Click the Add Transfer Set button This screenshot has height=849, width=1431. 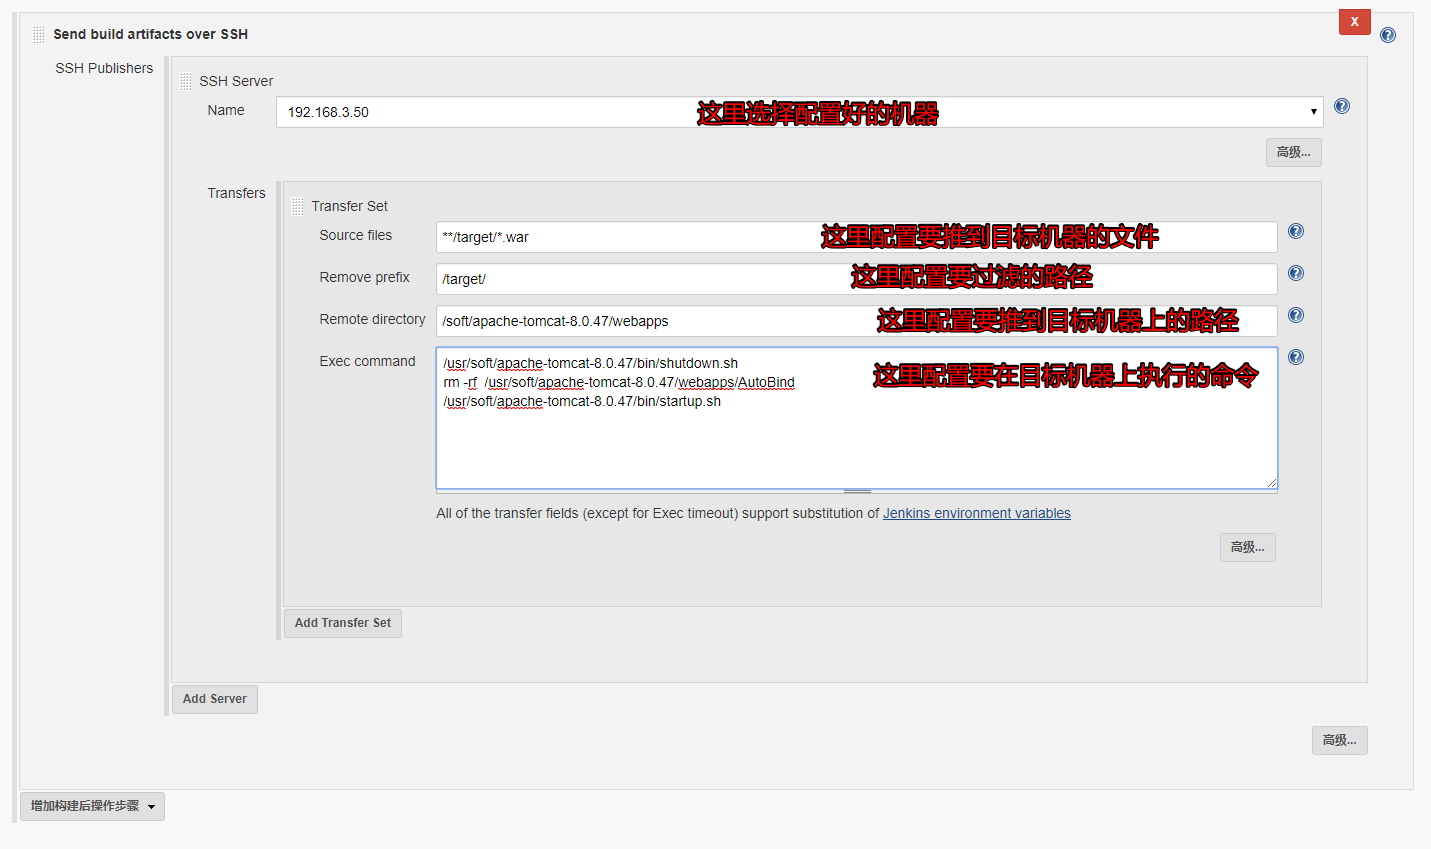tap(343, 623)
